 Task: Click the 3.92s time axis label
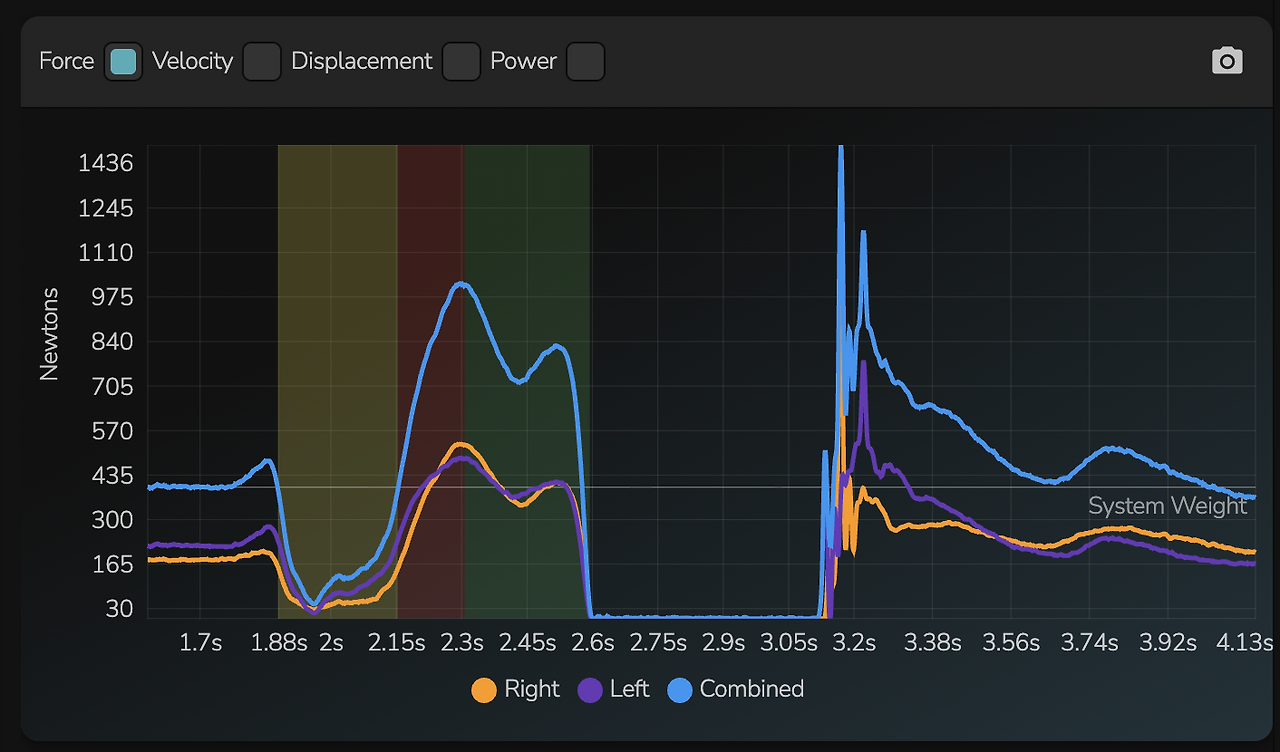pyautogui.click(x=1167, y=642)
